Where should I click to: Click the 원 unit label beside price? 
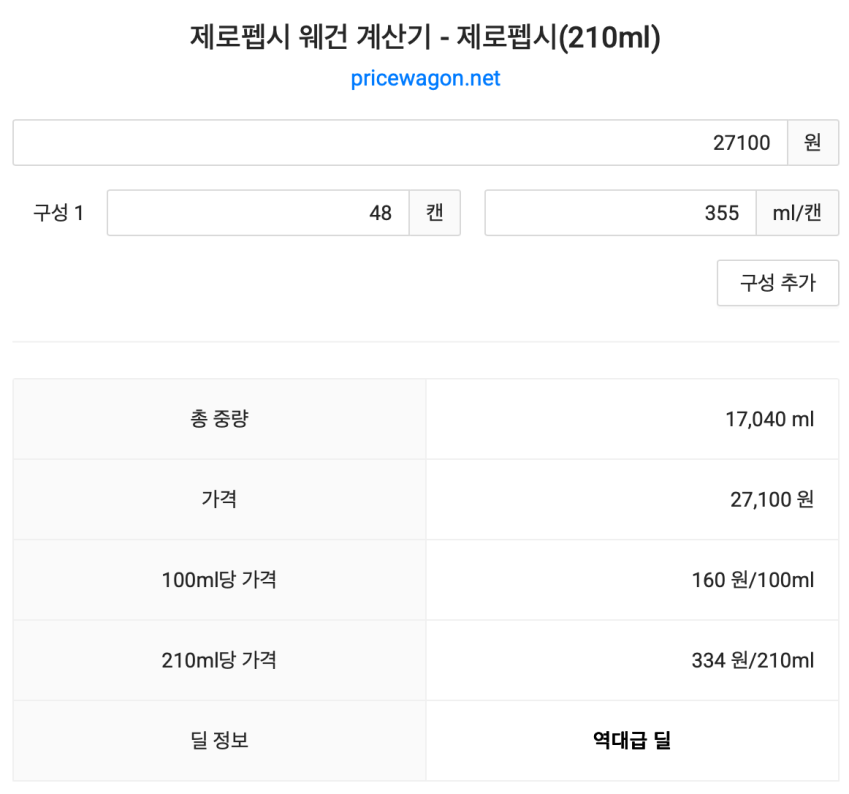click(x=813, y=143)
